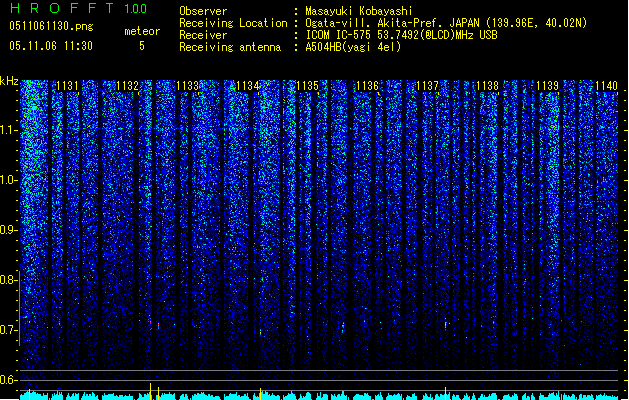Click the Receiving Location field label
629x400 pixels.
click(x=233, y=23)
